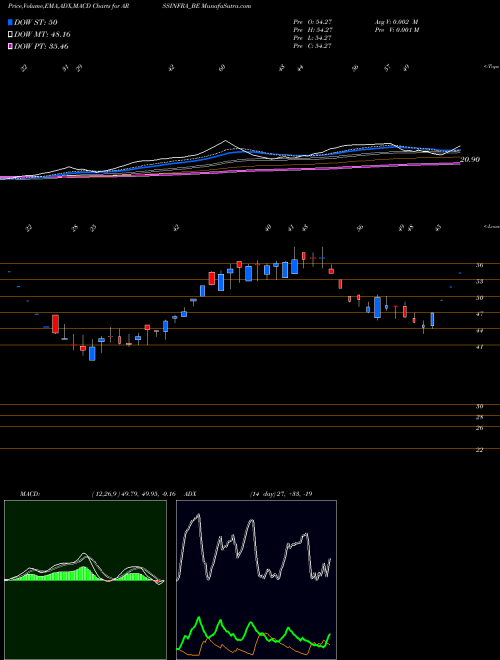500x660 pixels.
Task: Click the ADX panel header label
Action: [x=190, y=494]
